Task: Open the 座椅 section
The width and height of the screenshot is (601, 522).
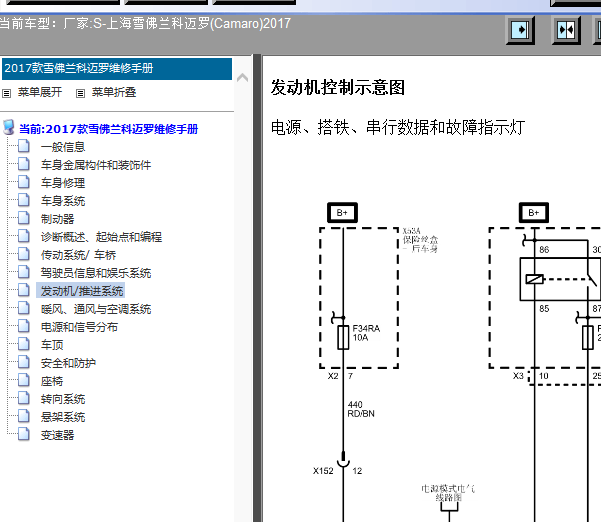Action: click(x=52, y=381)
